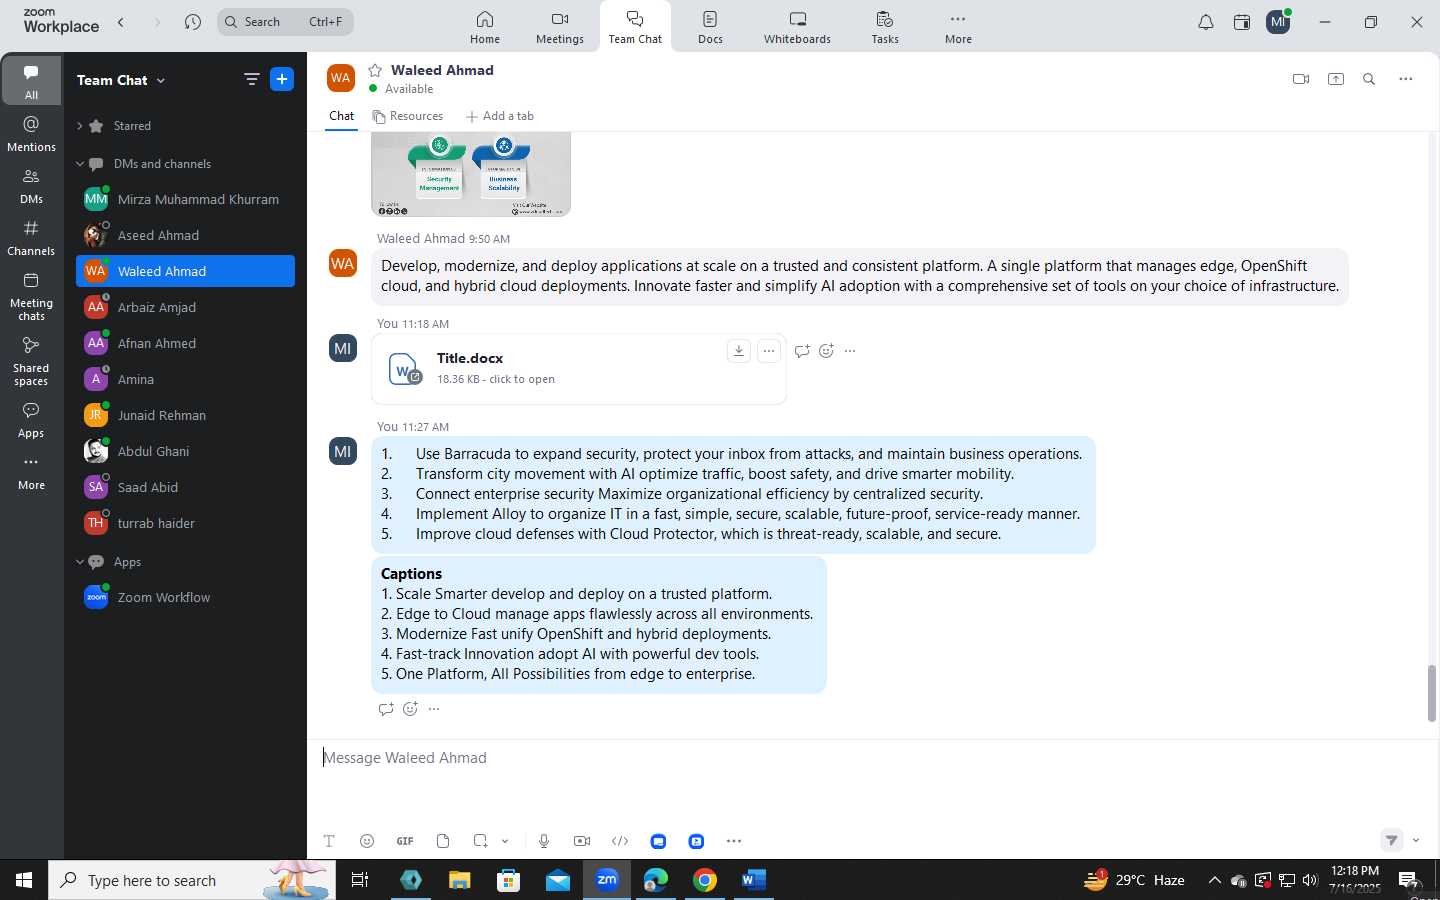Open the notifications bell

coord(1206,22)
